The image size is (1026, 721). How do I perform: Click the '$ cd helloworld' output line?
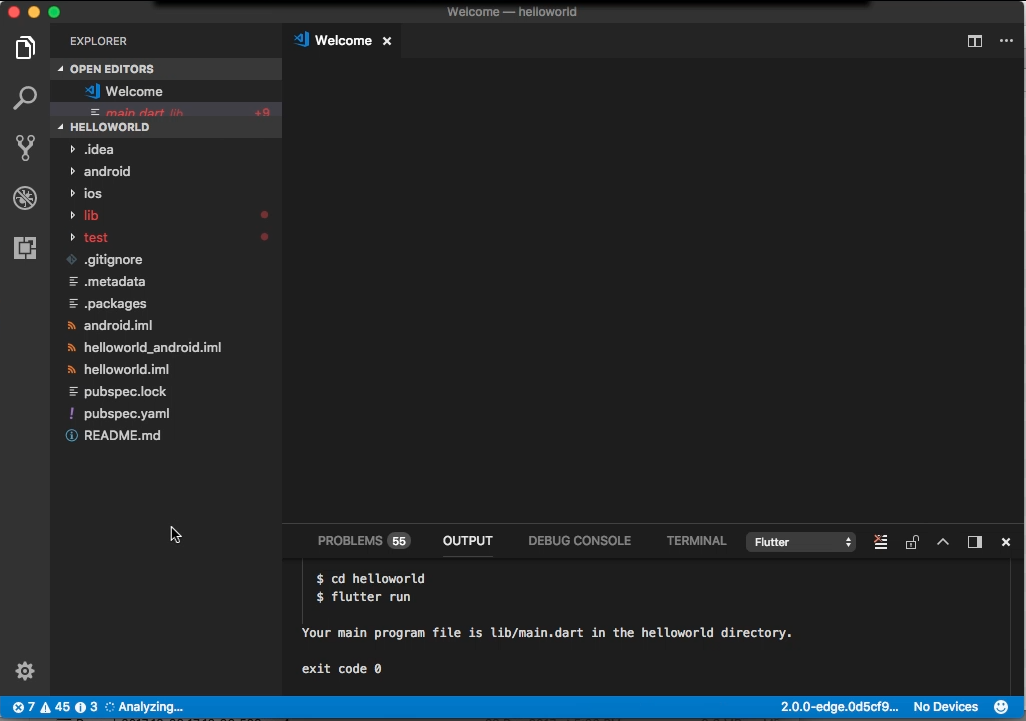tap(370, 579)
